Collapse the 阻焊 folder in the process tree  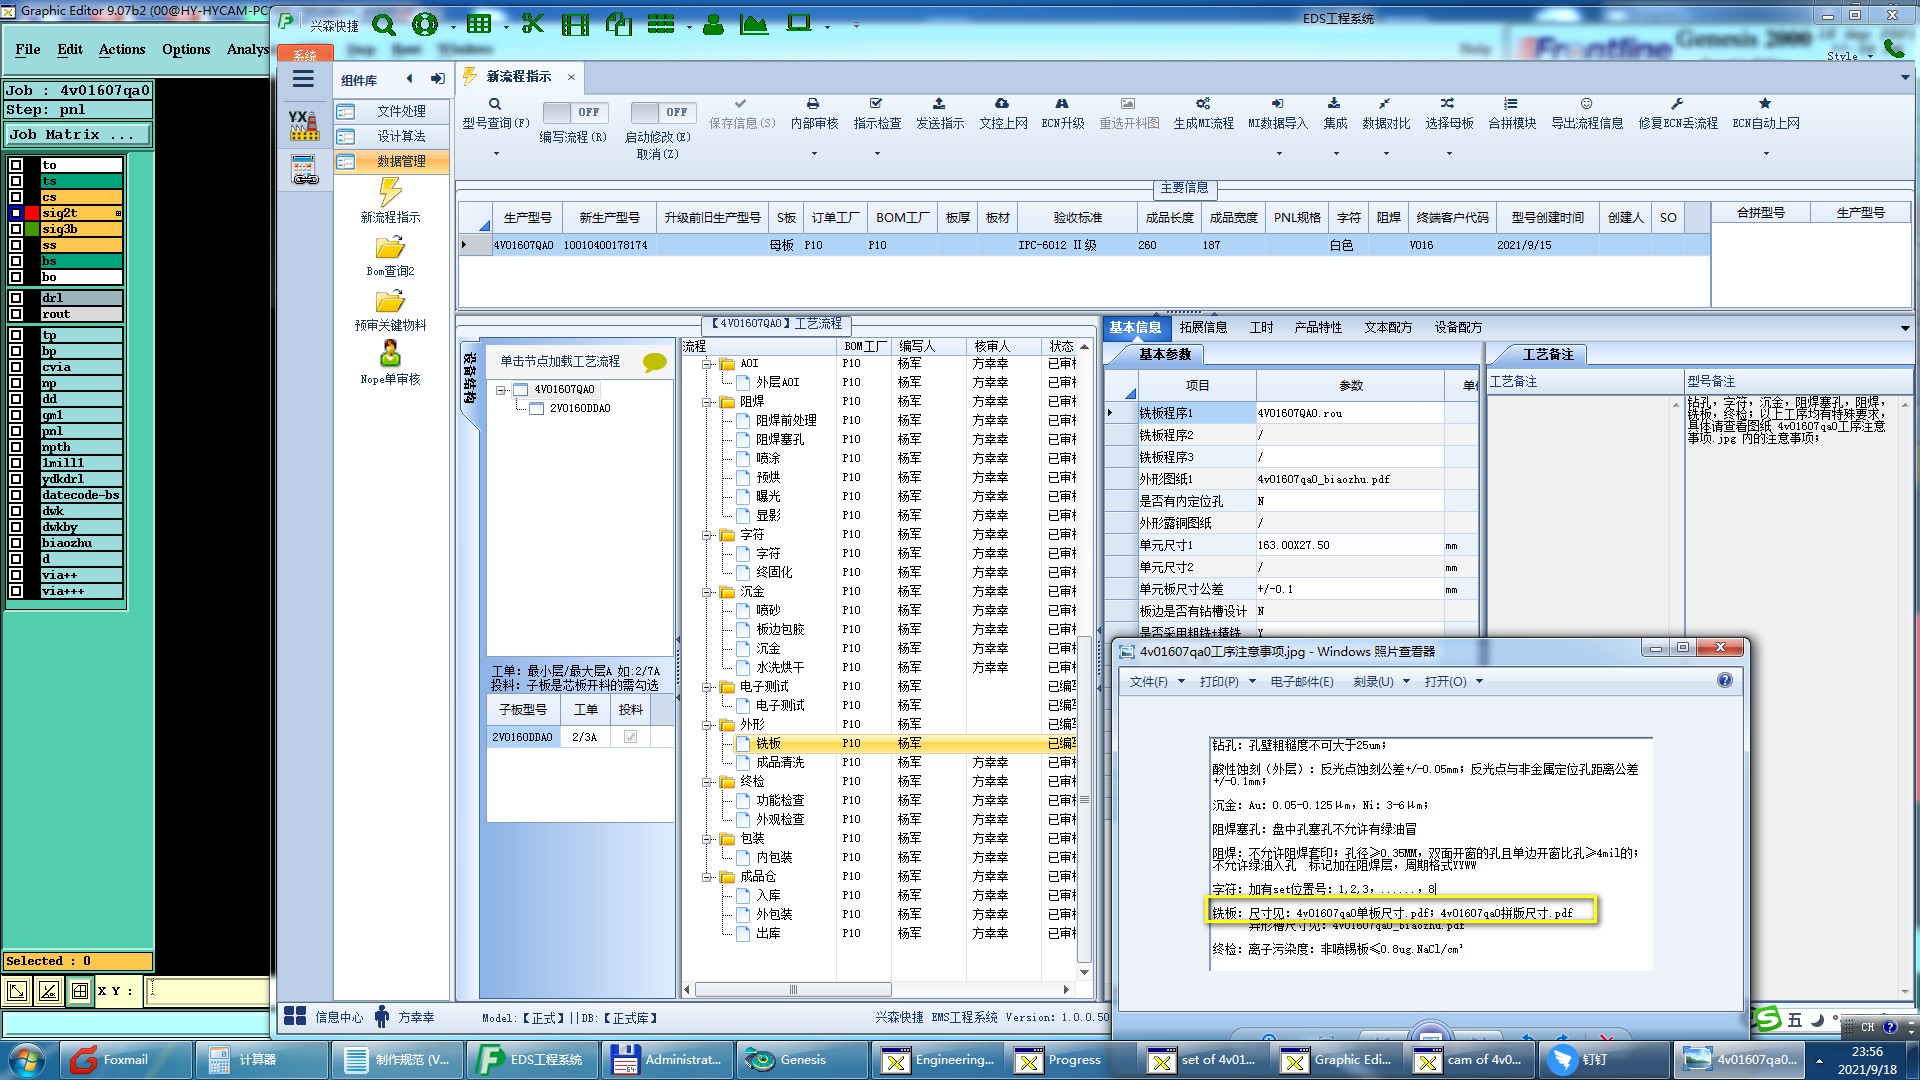coord(707,402)
